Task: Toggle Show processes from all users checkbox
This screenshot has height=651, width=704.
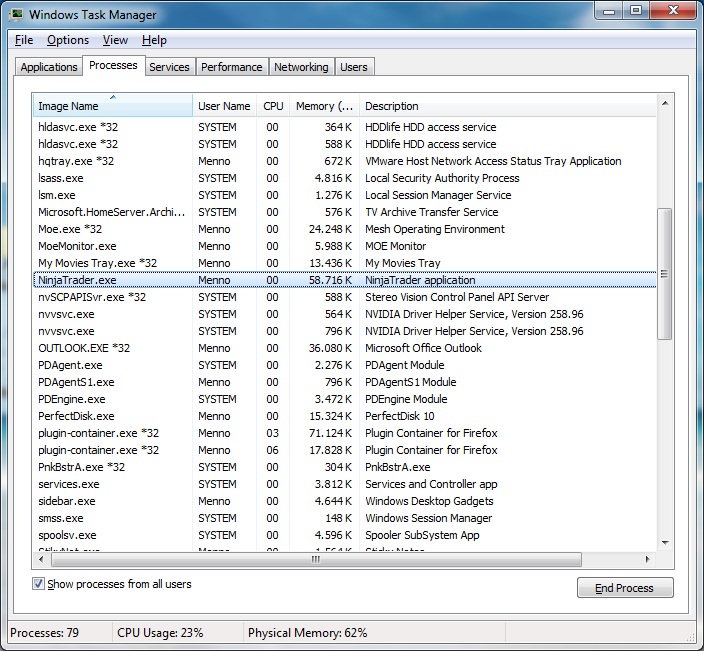Action: 38,584
